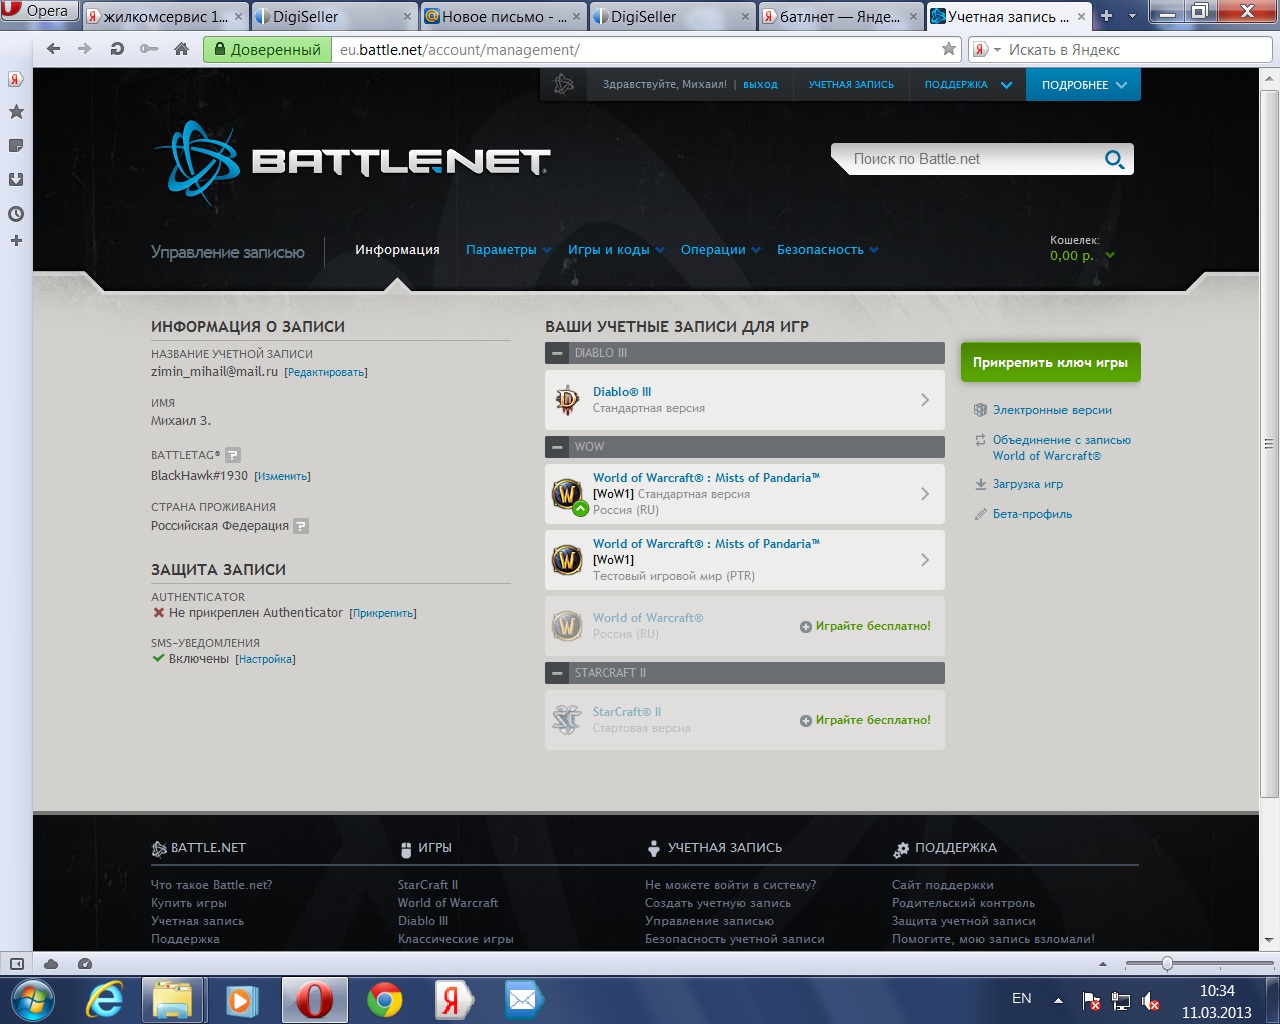This screenshot has width=1280, height=1024.
Task: Open the Подробнее dropdown
Action: coord(1083,85)
